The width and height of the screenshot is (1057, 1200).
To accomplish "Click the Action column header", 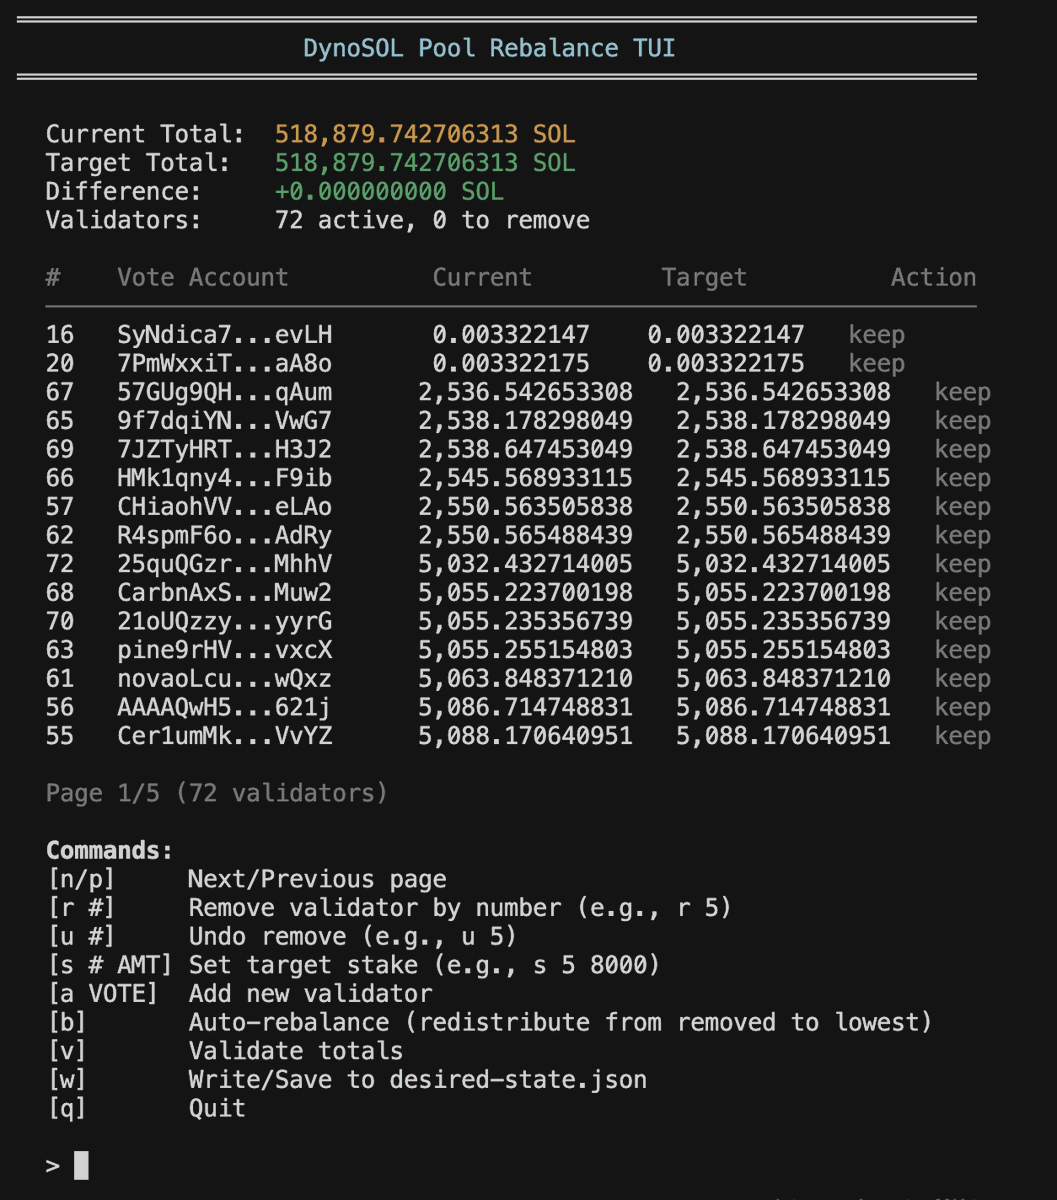I will point(934,278).
